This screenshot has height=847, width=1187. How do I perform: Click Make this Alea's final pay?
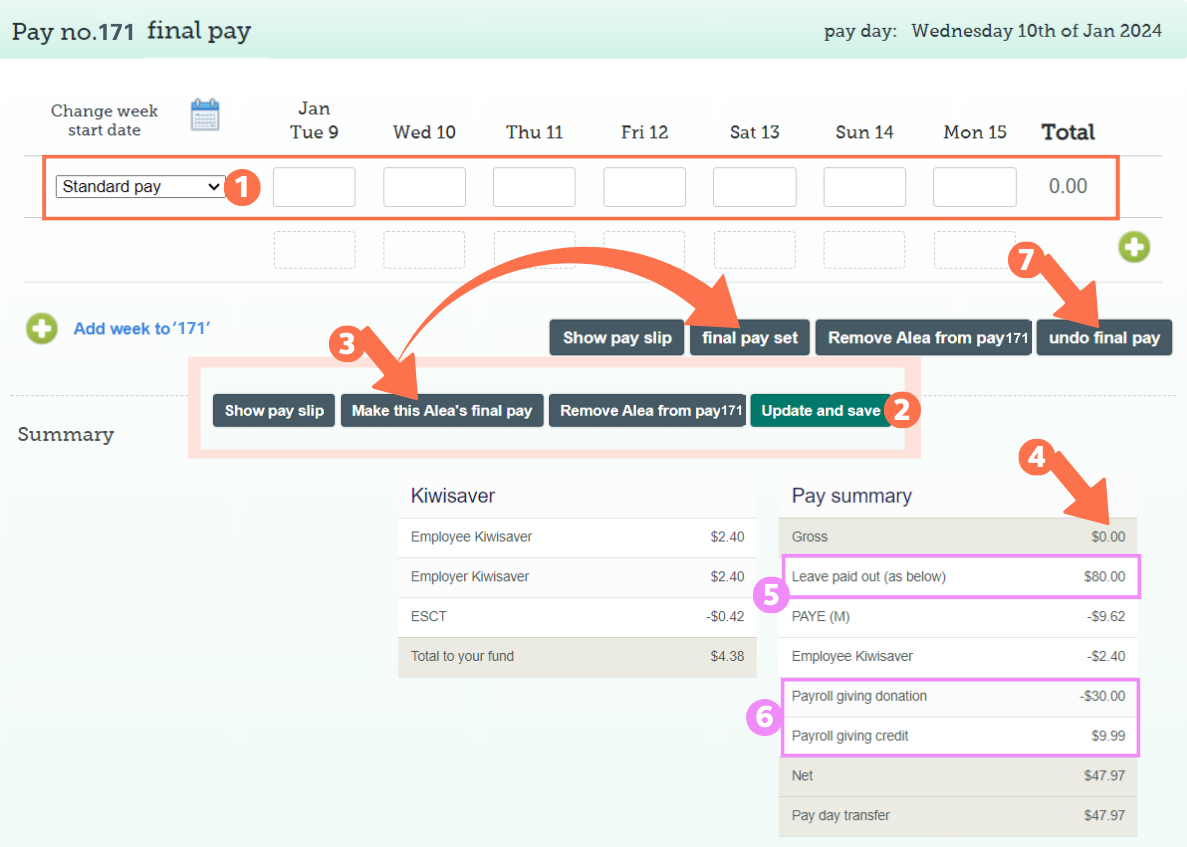pos(442,410)
